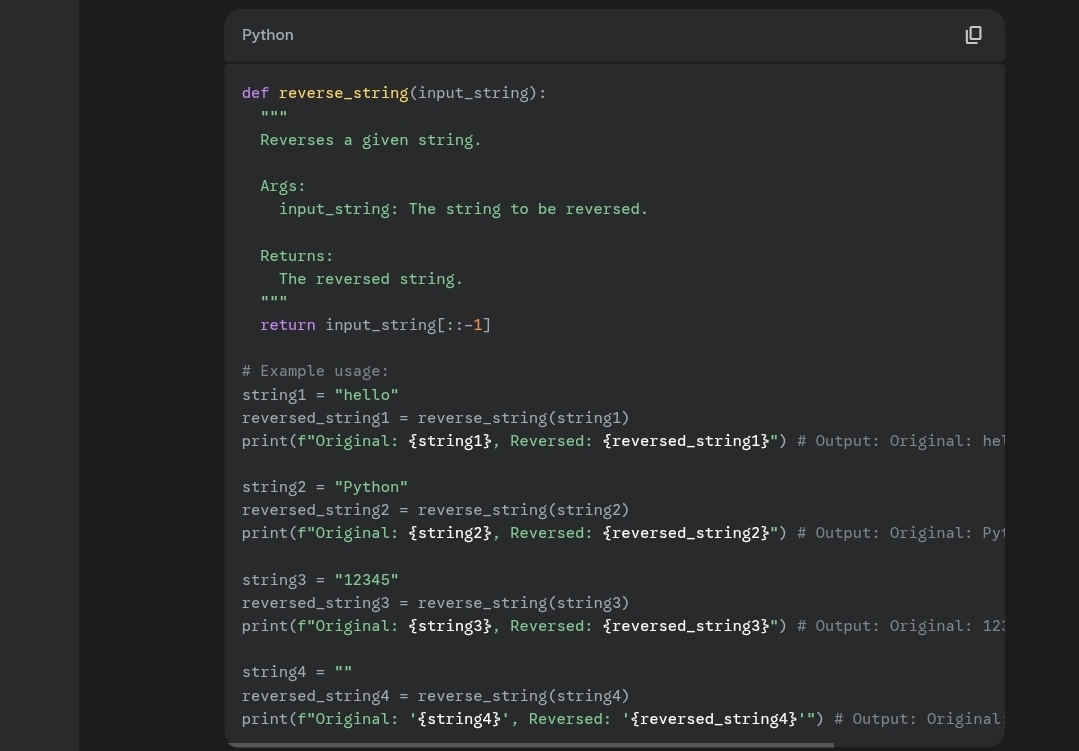This screenshot has height=751, width=1079.
Task: Click the print line containing {reversed_string3}
Action: pyautogui.click(x=623, y=626)
